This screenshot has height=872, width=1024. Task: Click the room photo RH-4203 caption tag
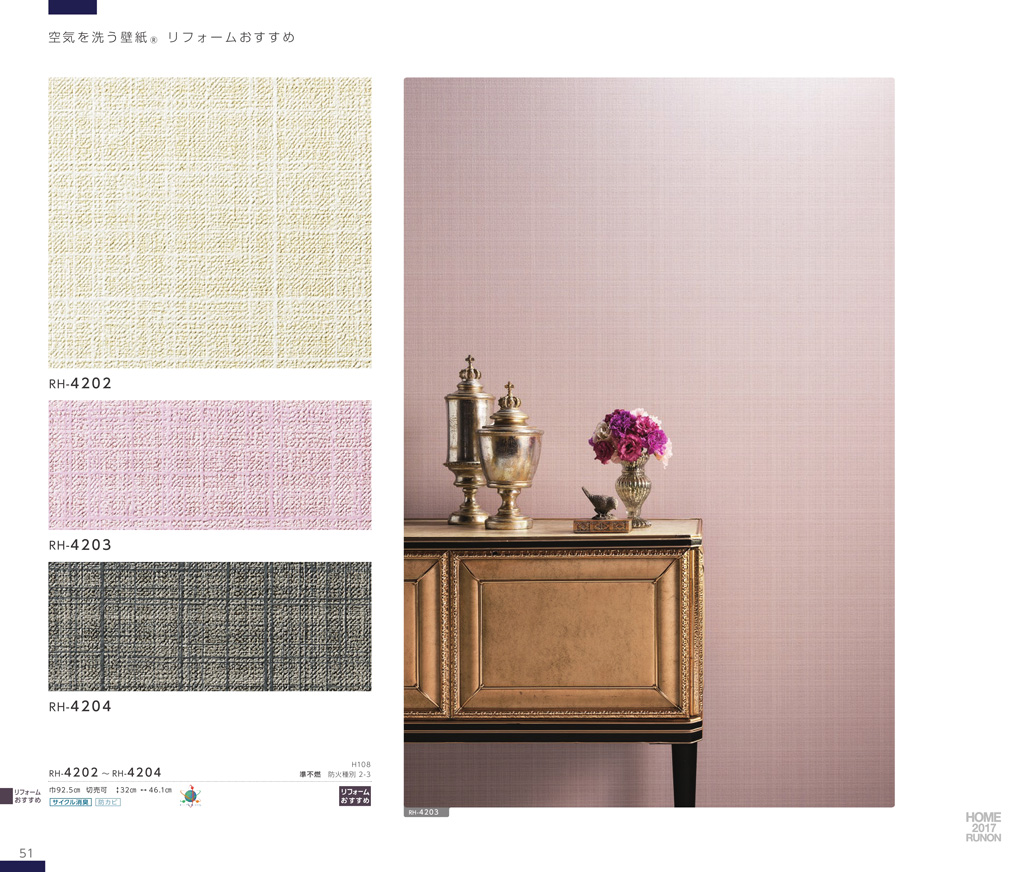tap(426, 812)
